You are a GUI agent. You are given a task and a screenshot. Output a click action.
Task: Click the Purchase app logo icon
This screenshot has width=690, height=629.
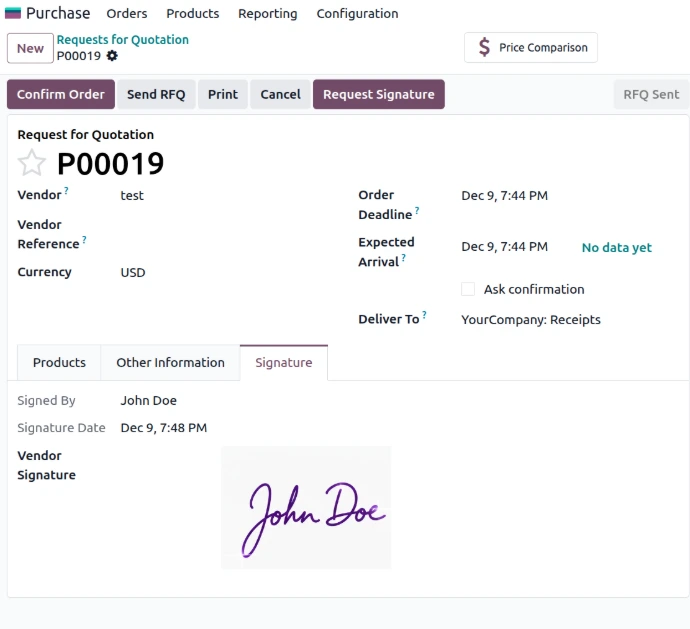[13, 14]
